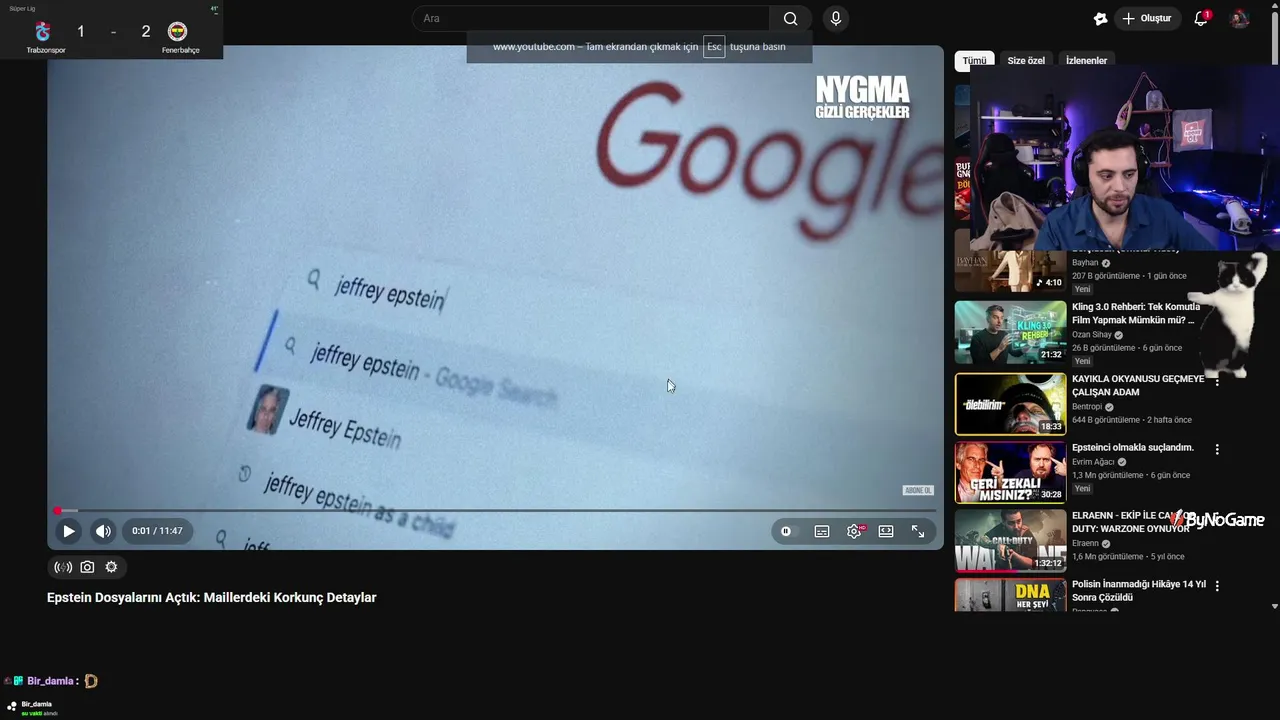Click the magnifier search button
Viewport: 1280px width, 720px height.
790,18
